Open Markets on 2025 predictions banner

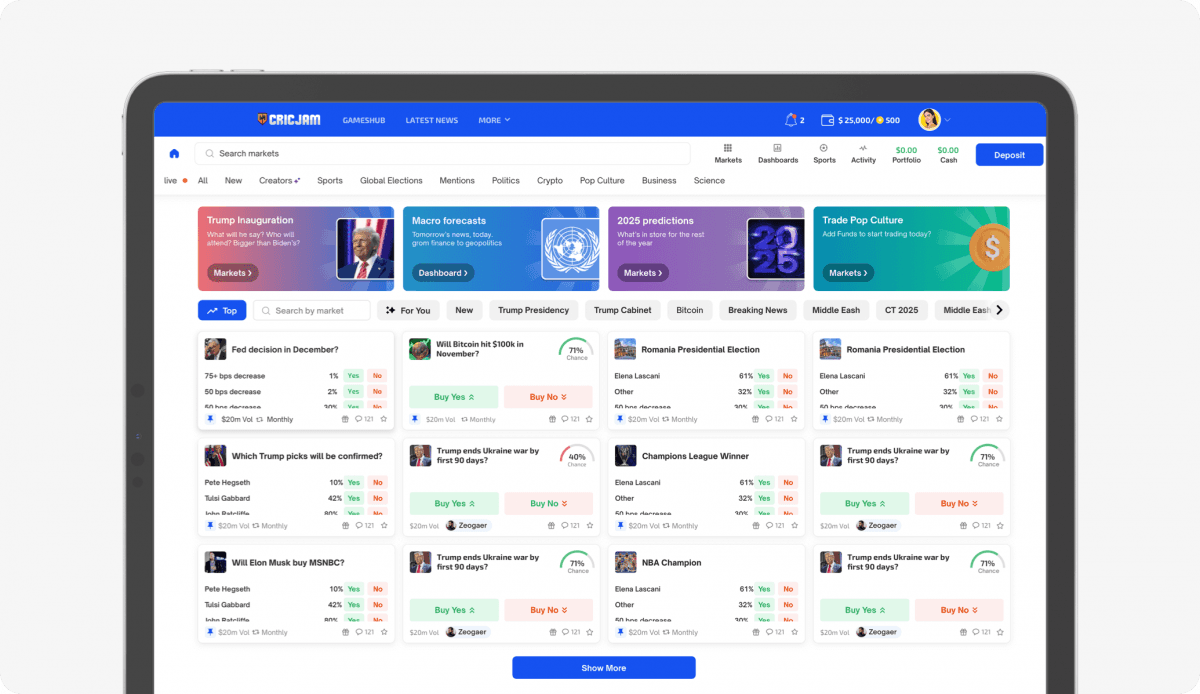[x=643, y=272]
